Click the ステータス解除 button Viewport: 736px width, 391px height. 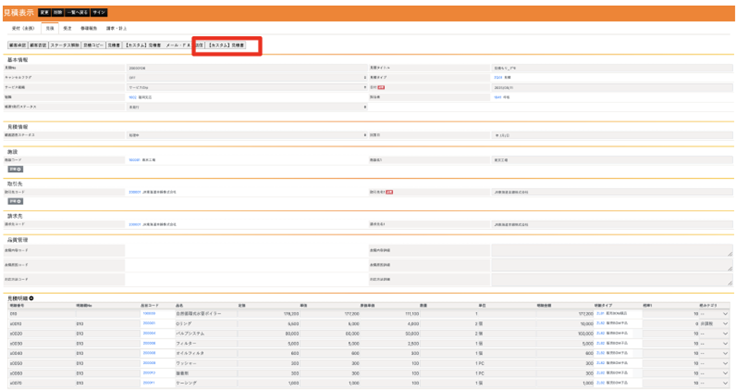point(65,45)
